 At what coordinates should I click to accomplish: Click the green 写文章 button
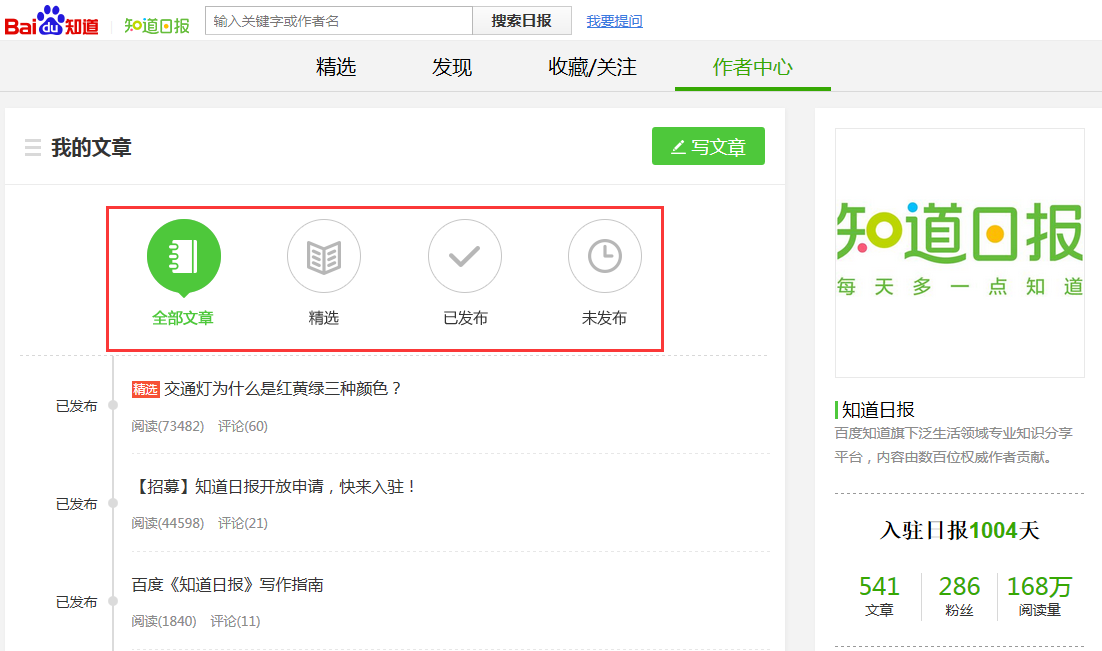708,146
